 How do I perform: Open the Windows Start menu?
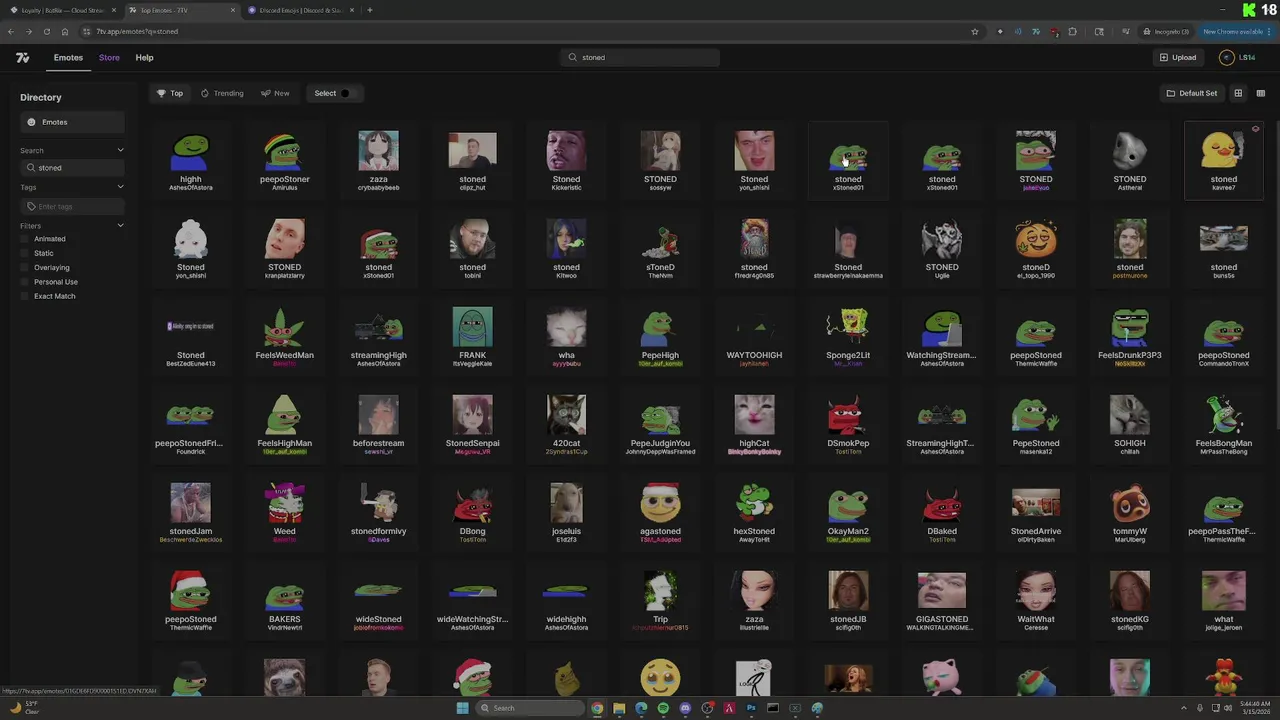[462, 708]
